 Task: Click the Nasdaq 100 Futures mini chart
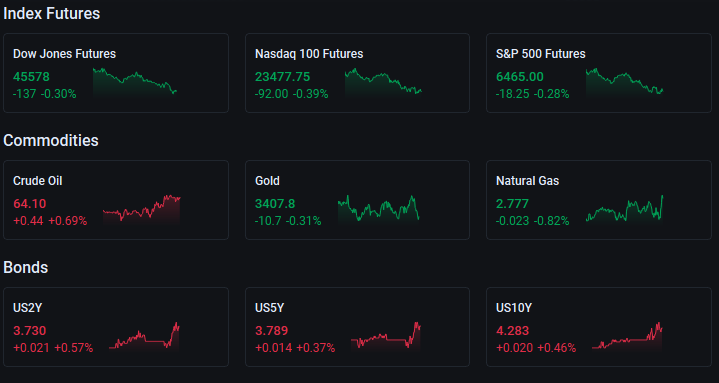coord(383,83)
